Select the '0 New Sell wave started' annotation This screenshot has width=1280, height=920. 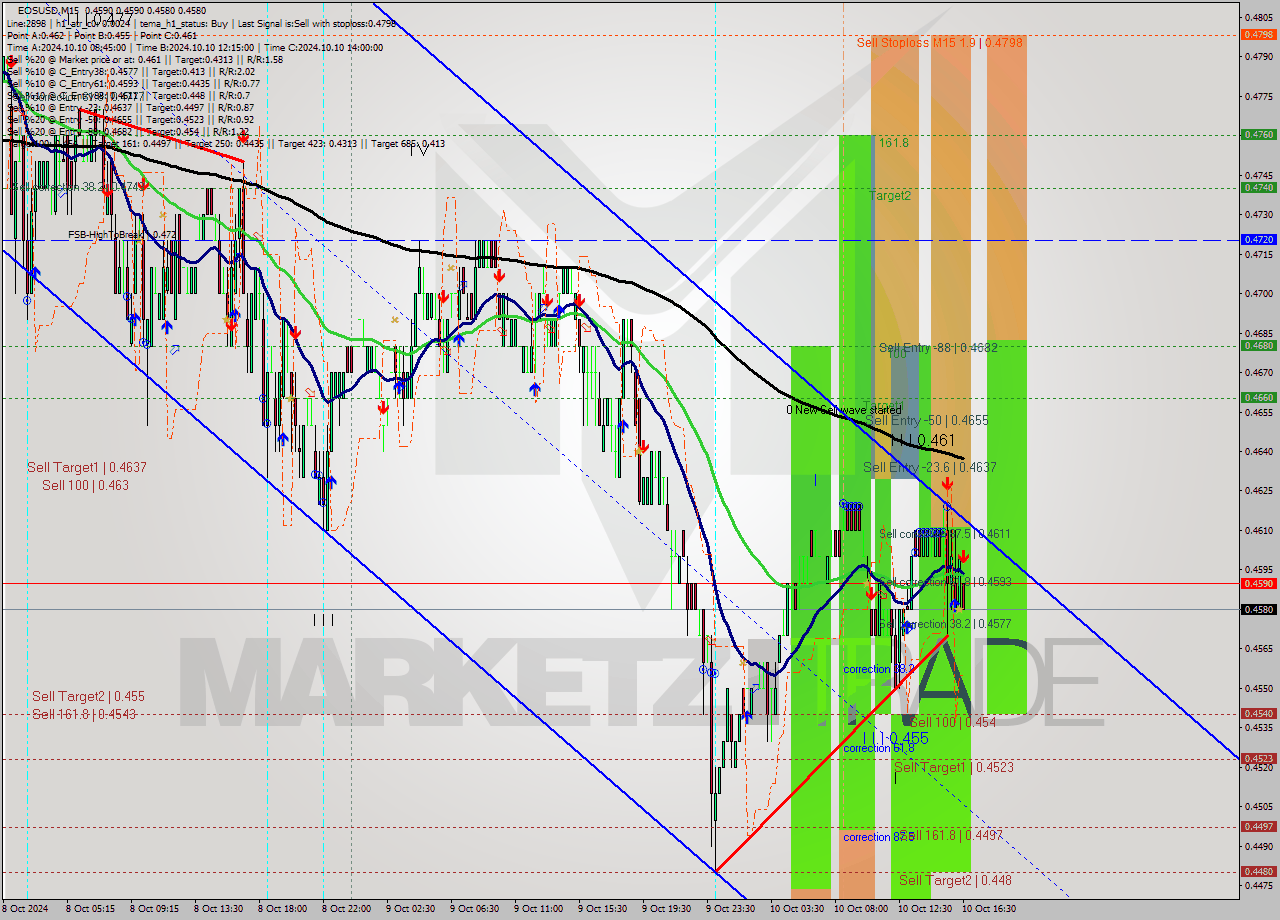point(843,410)
